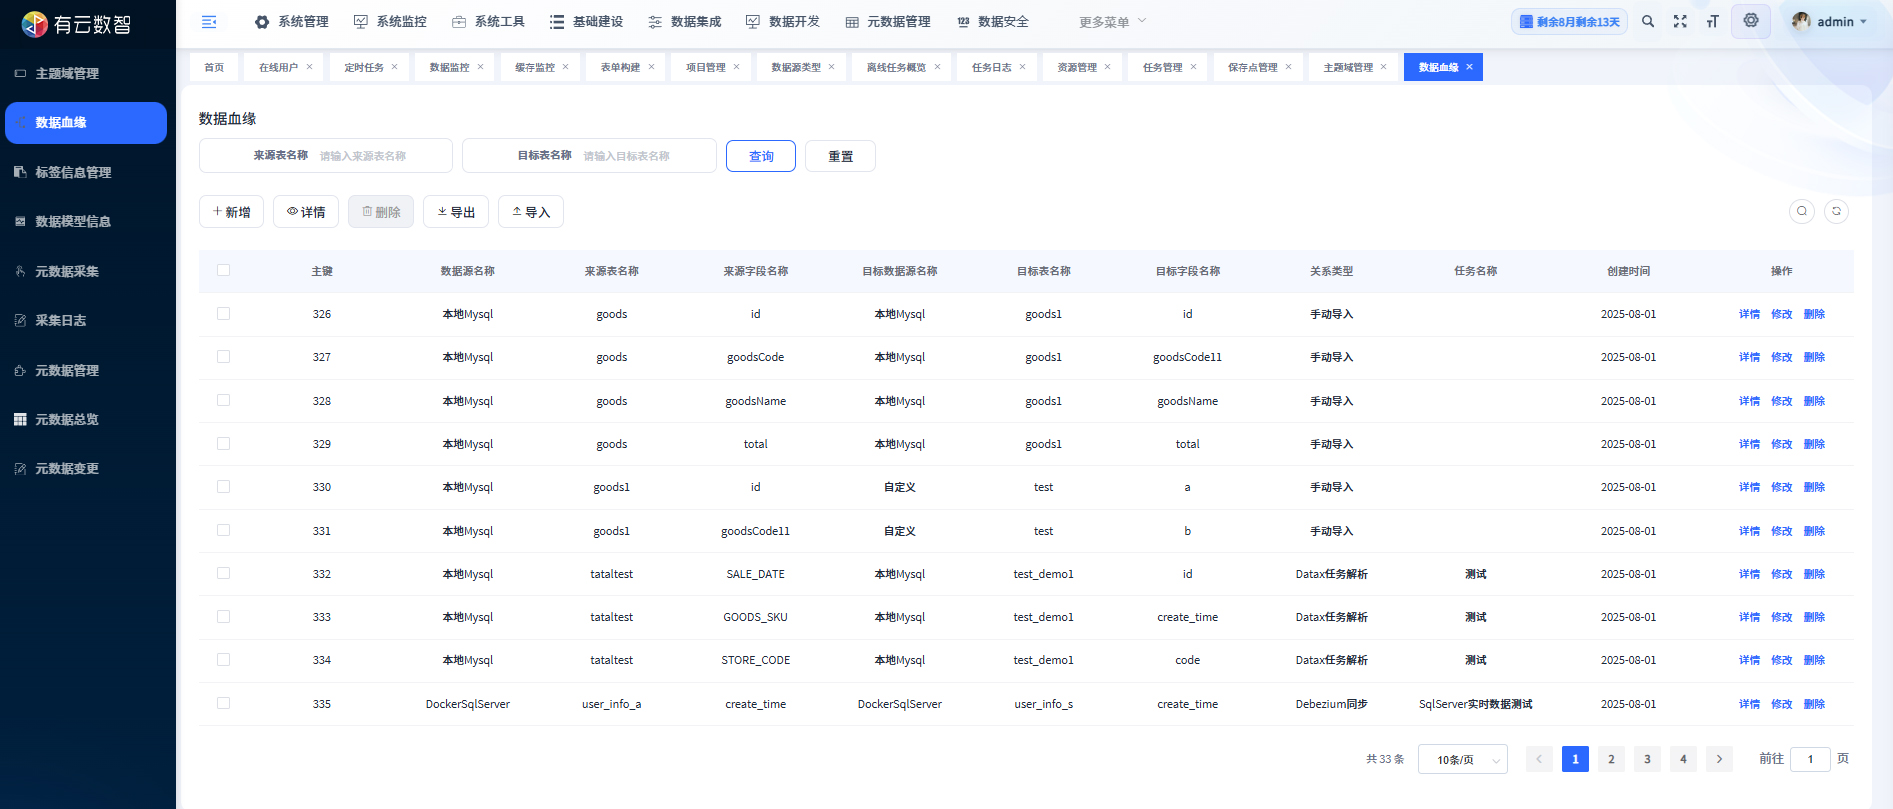Click the search magnifier in top bar
The image size is (1893, 809).
[x=1648, y=22]
